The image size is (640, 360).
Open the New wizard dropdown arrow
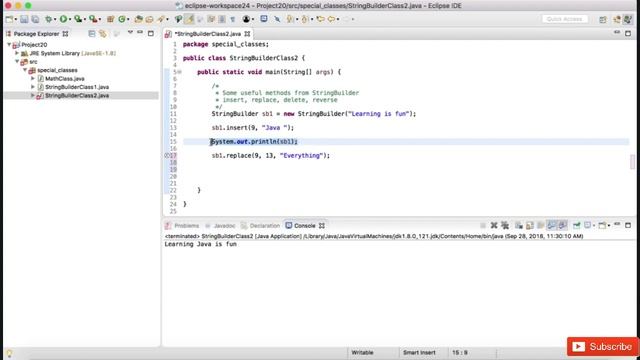tap(16, 19)
